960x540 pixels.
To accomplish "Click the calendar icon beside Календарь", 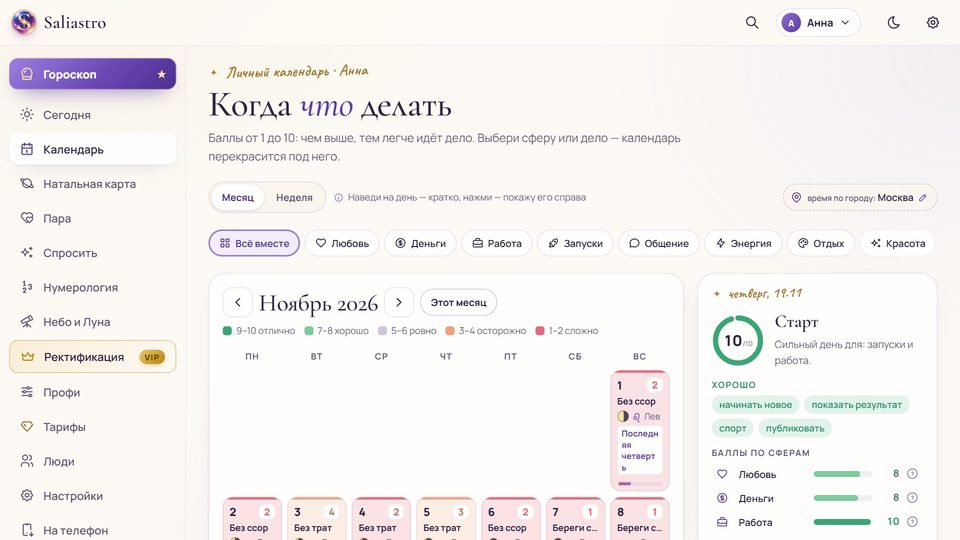I will (27, 149).
